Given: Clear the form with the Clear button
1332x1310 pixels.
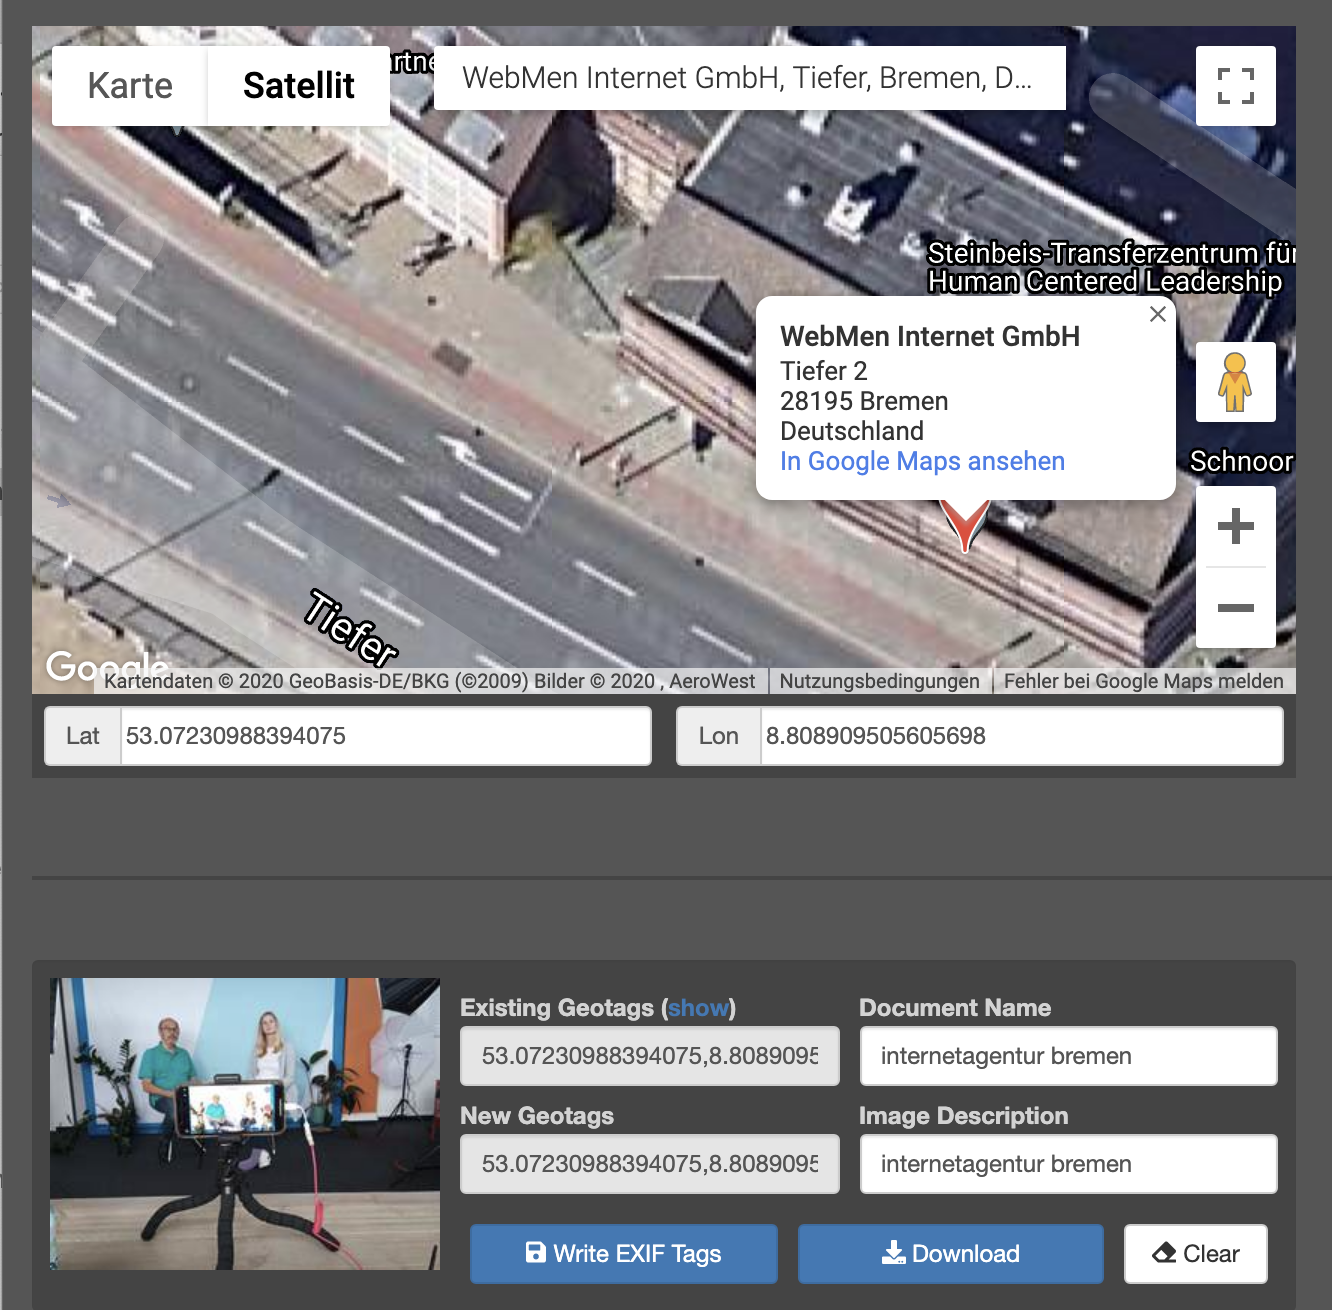Looking at the screenshot, I should 1196,1254.
